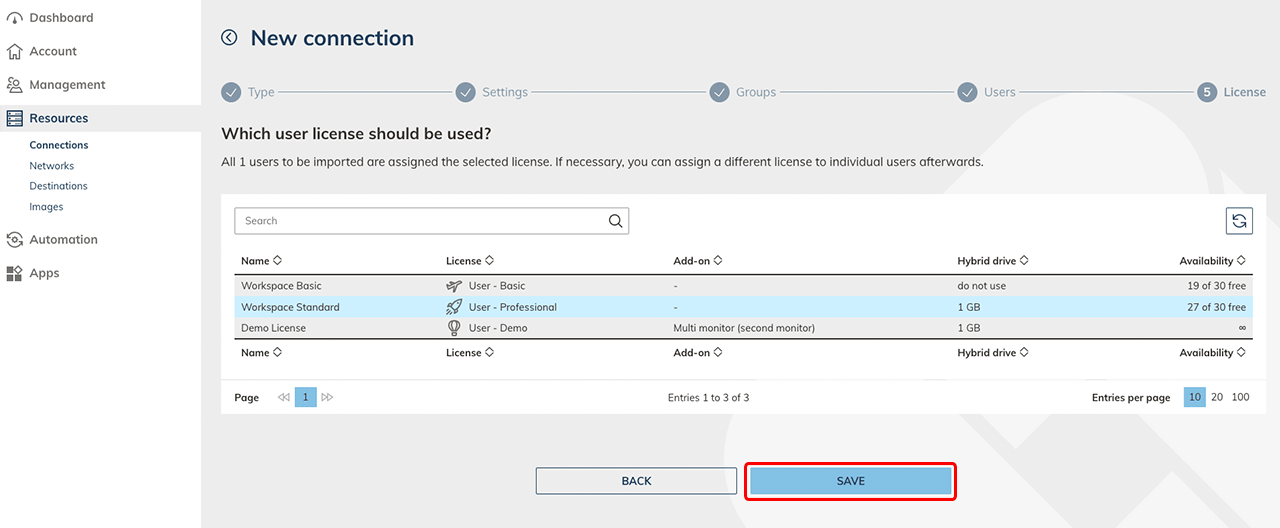Expand the Management menu
1280x528 pixels.
[x=67, y=85]
